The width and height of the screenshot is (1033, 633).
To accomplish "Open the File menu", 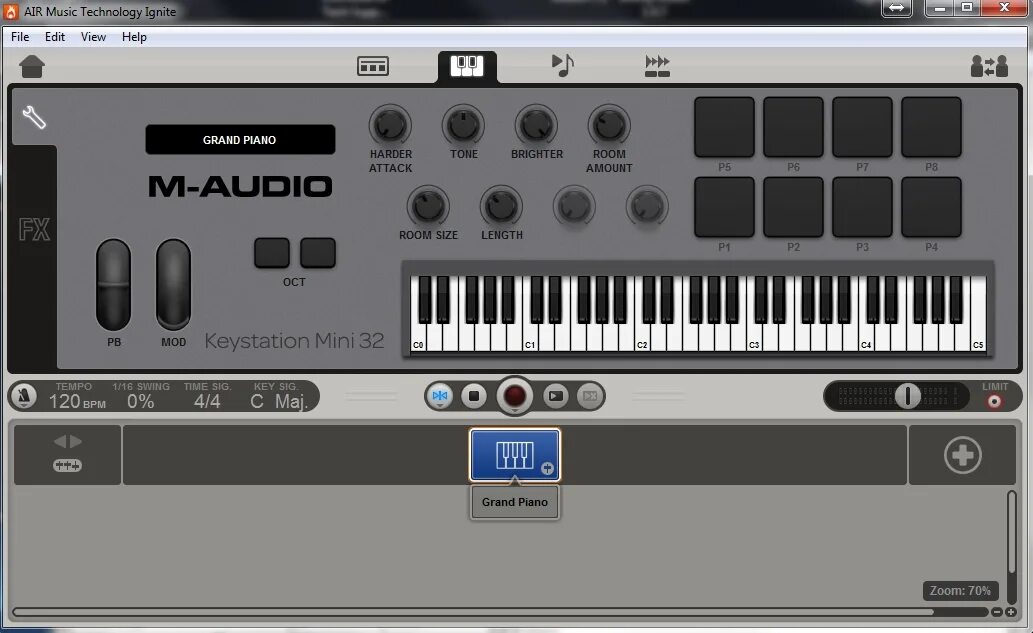I will click(x=20, y=37).
